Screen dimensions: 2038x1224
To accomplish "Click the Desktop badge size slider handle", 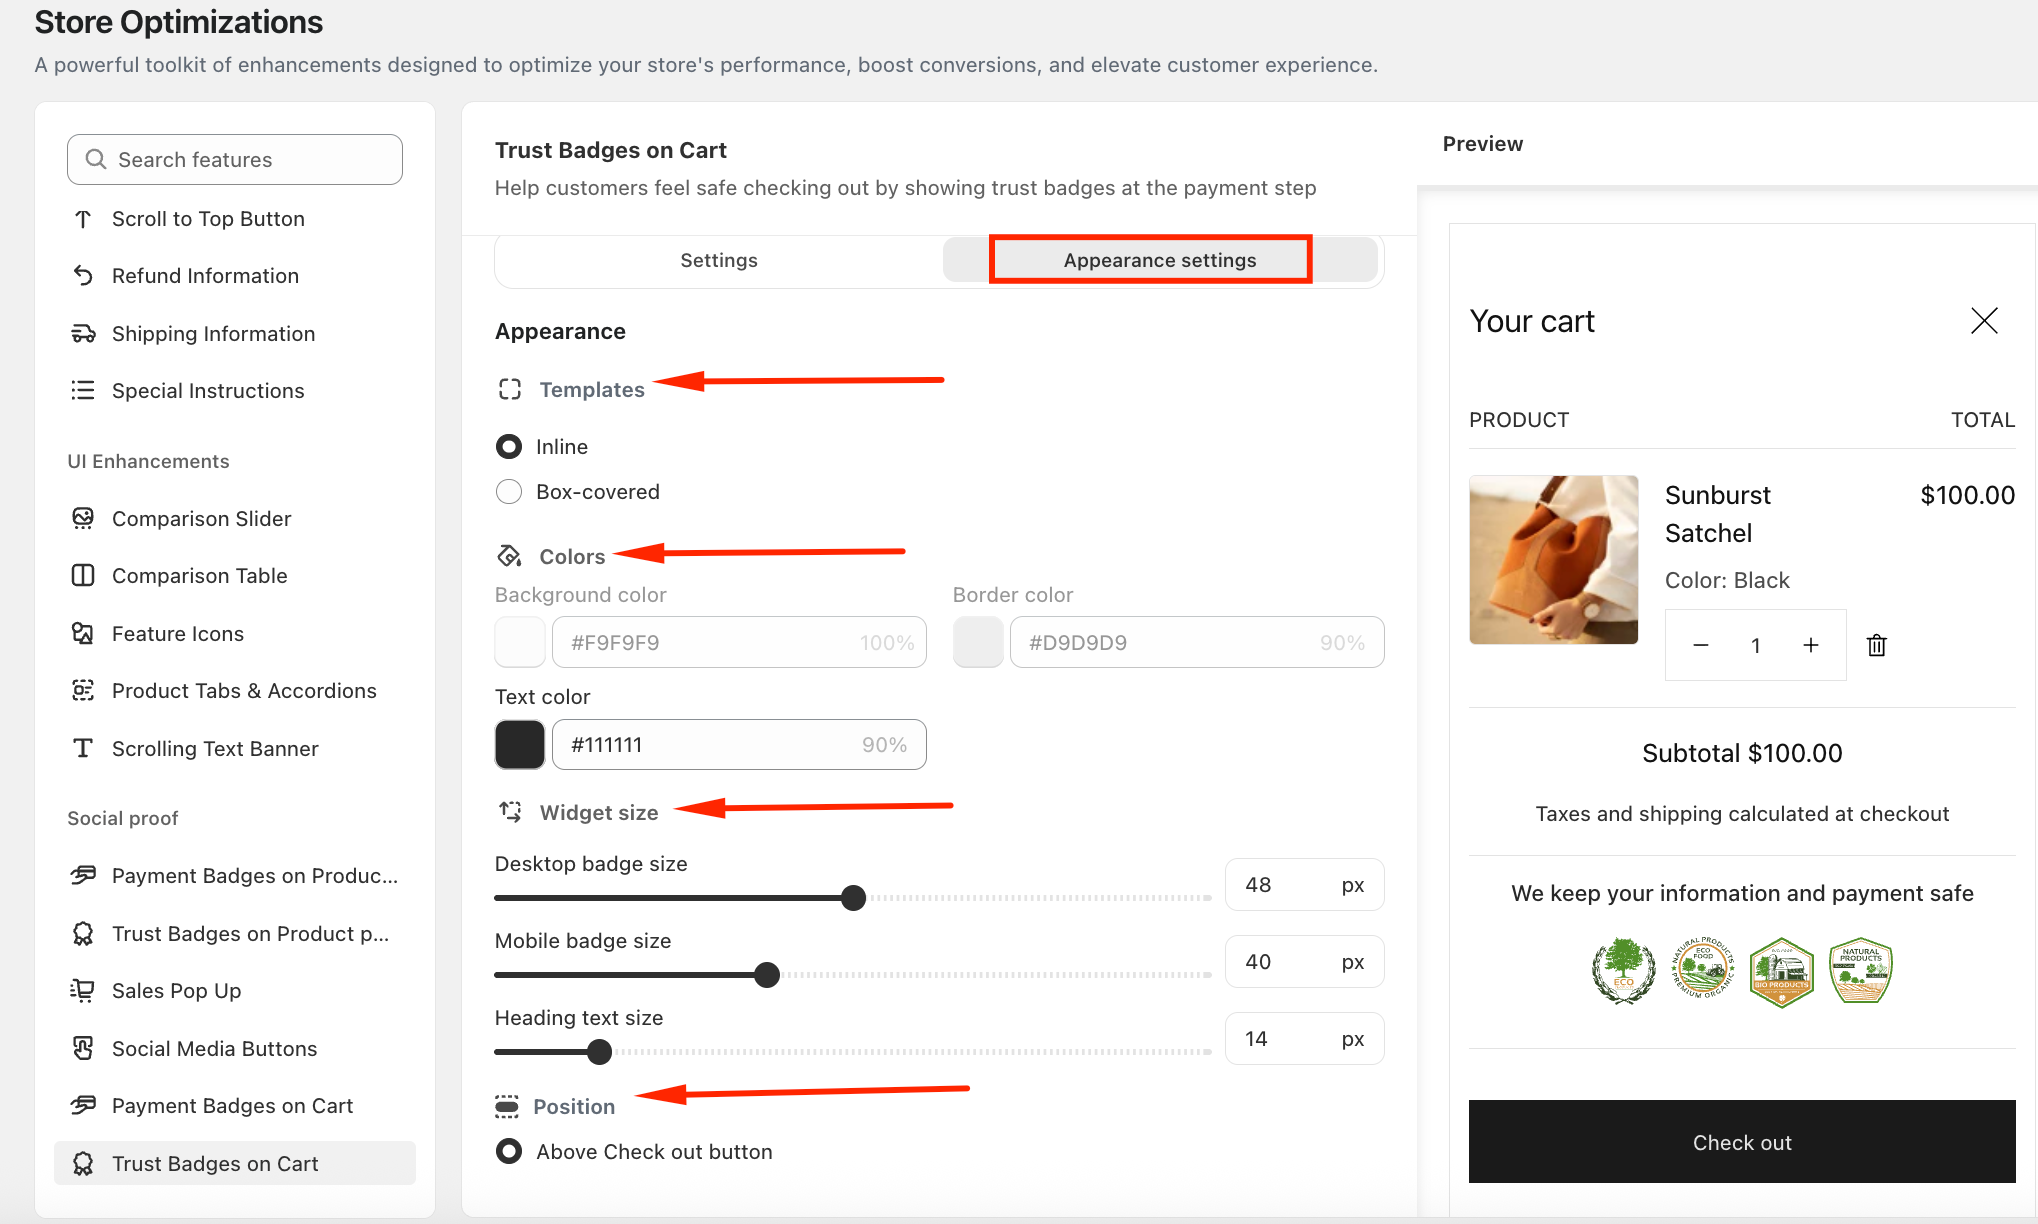I will 853,898.
